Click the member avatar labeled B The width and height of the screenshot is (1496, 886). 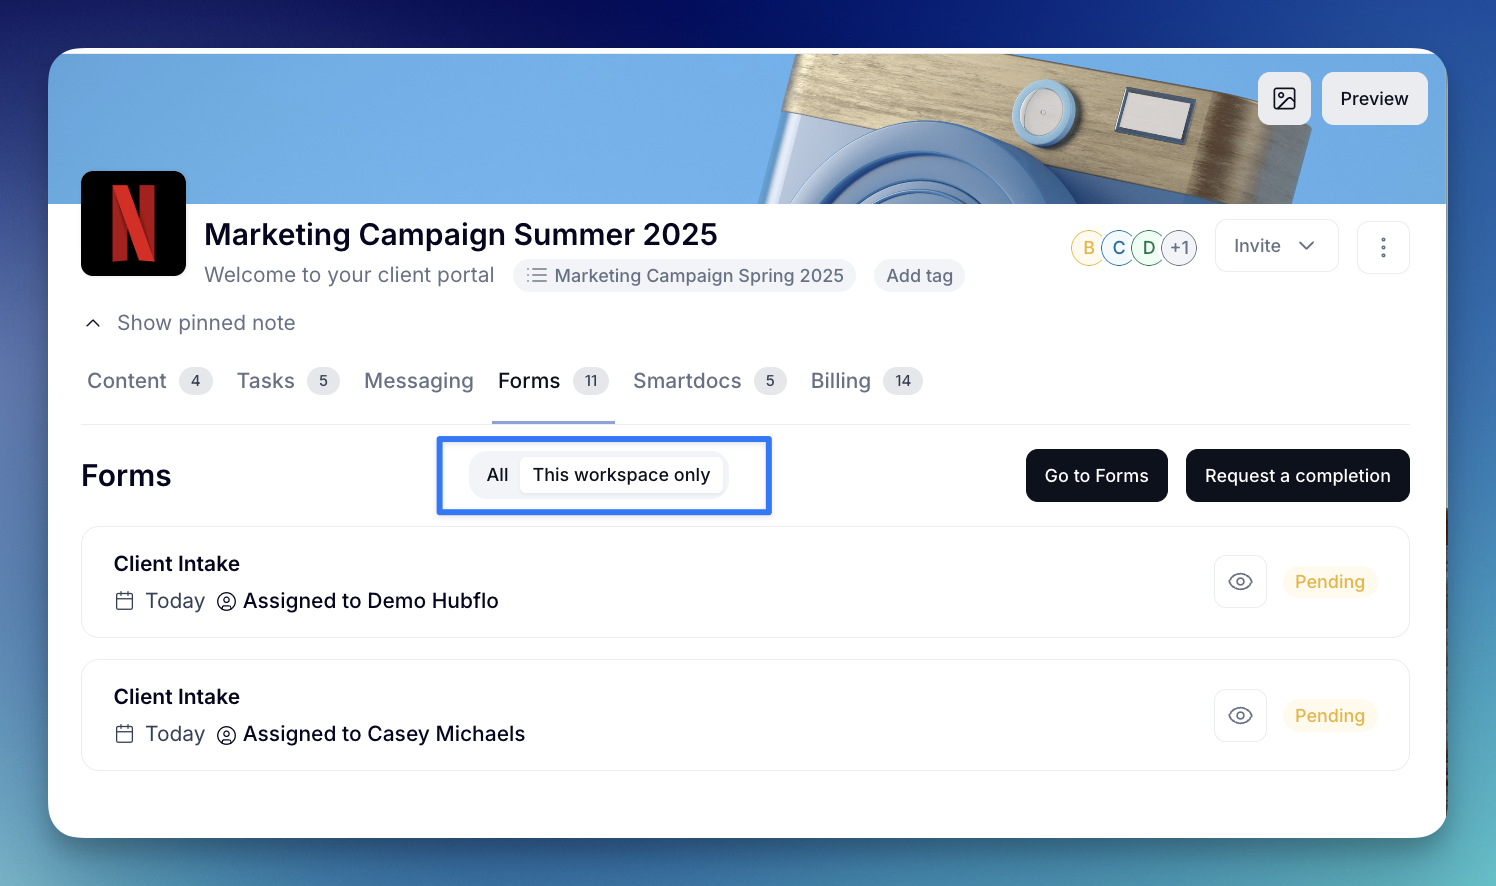coord(1088,248)
